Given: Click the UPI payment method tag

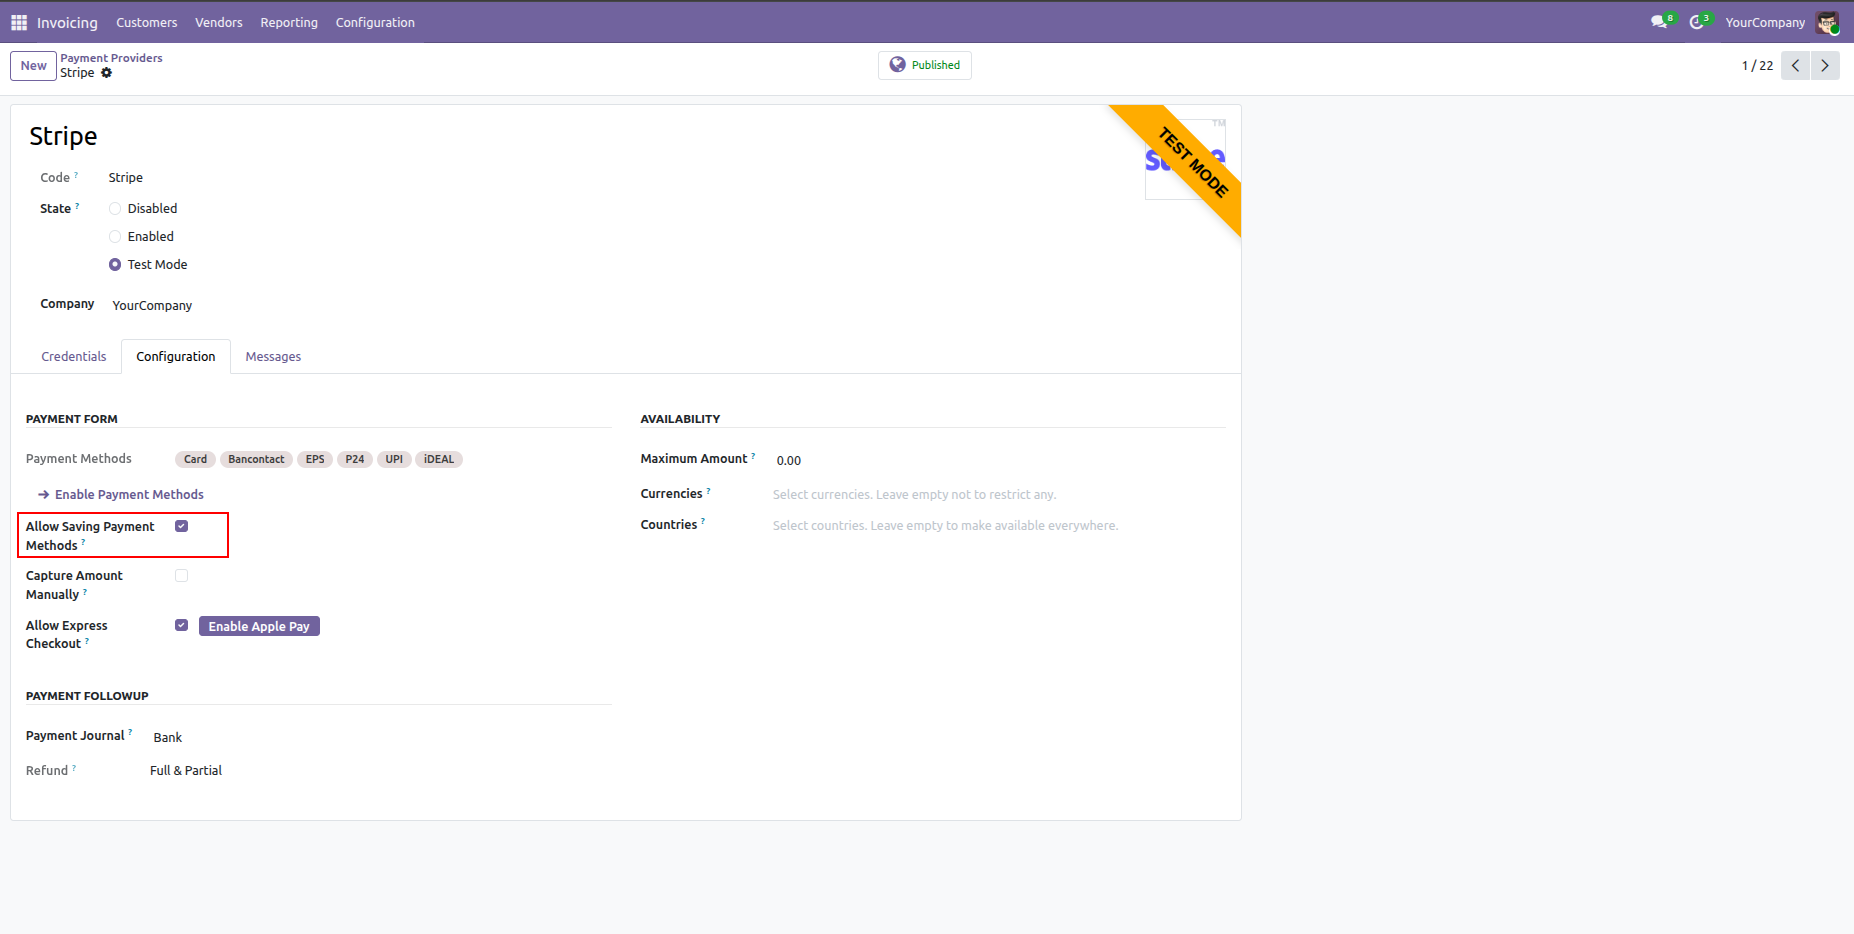Looking at the screenshot, I should point(394,460).
